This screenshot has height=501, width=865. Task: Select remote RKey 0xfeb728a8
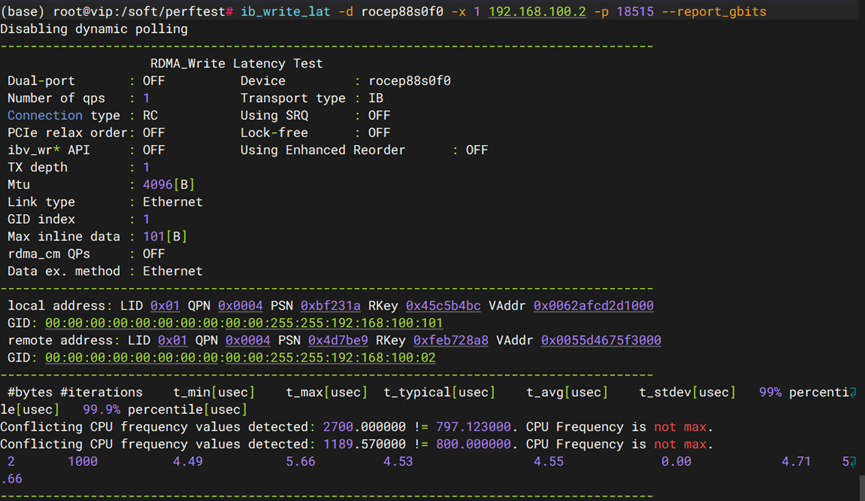pos(451,340)
